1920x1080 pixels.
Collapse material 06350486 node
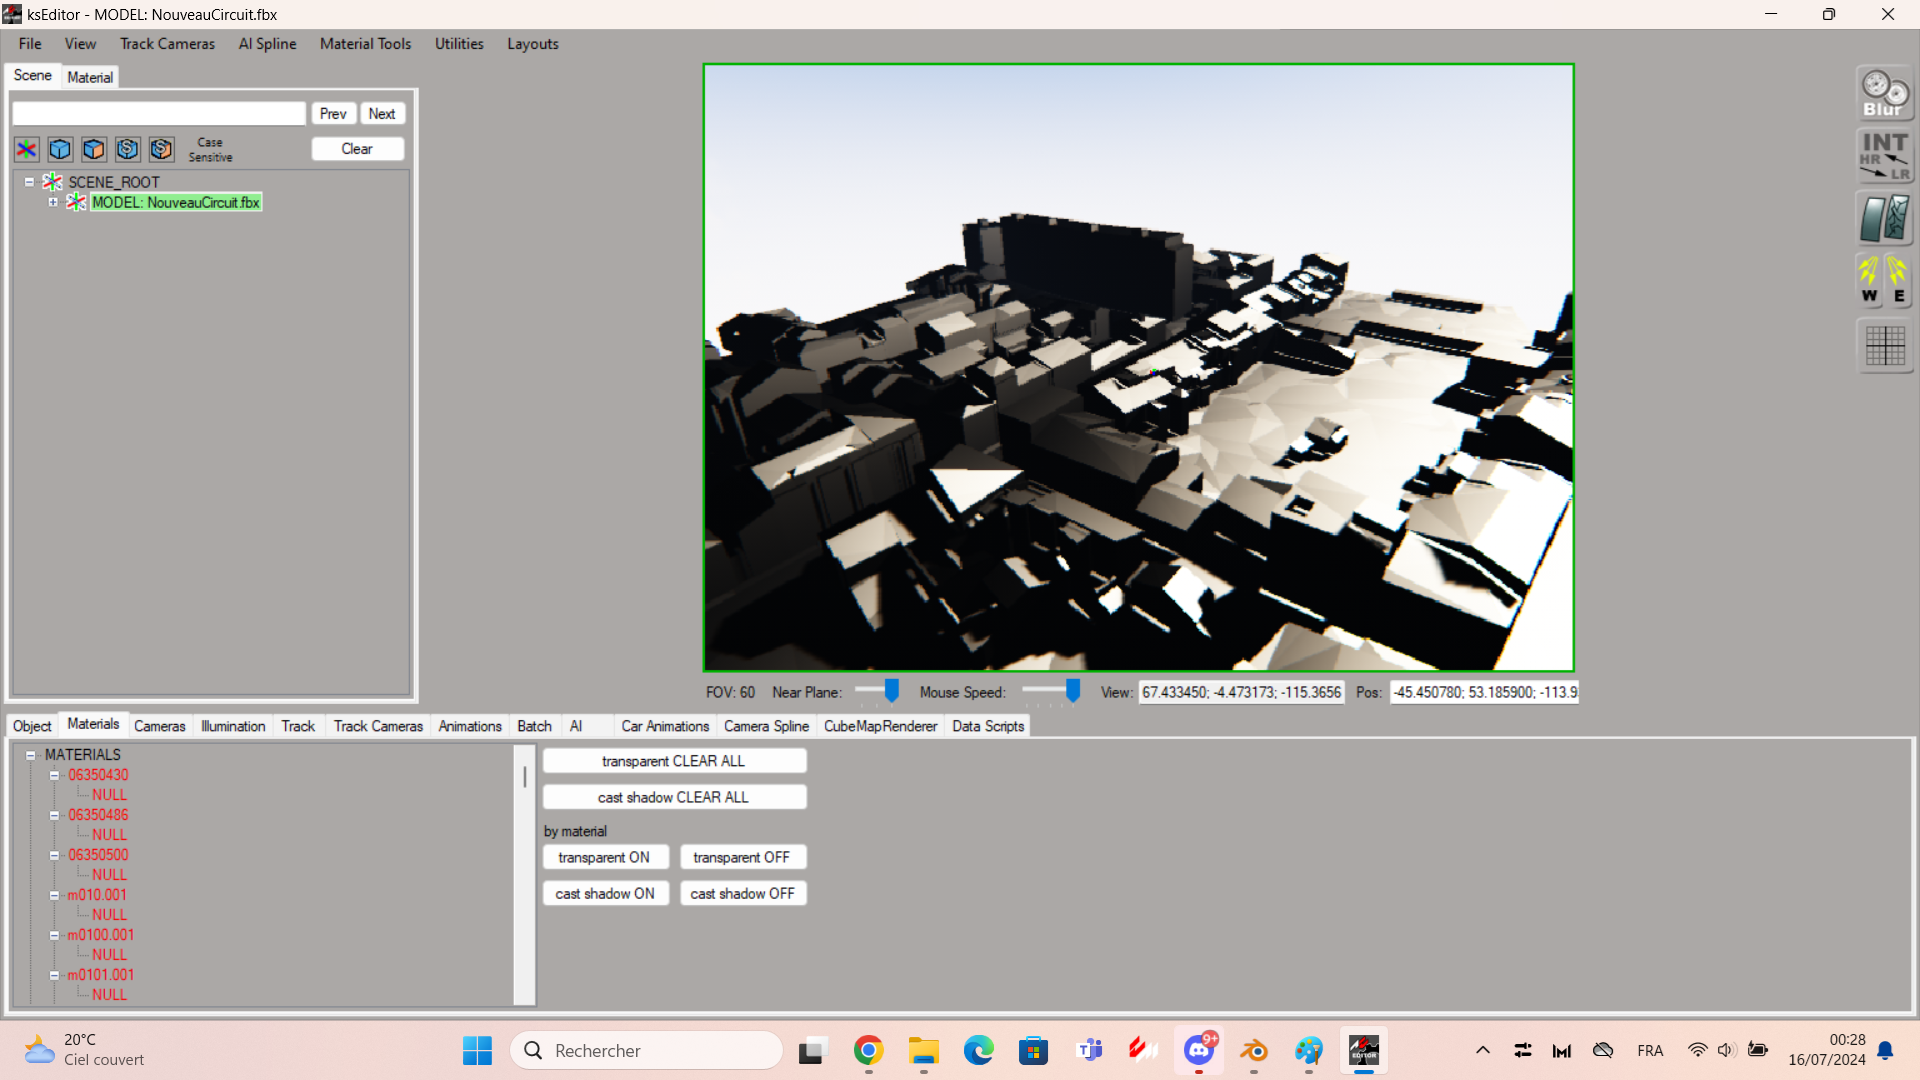tap(55, 815)
